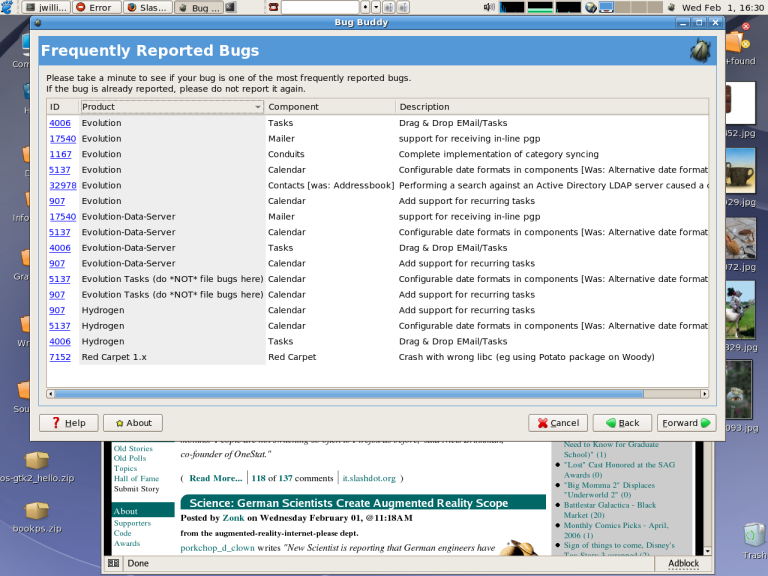Open the clock showing Wed Feb 1, 16:30
The width and height of the screenshot is (768, 576).
[x=722, y=7]
